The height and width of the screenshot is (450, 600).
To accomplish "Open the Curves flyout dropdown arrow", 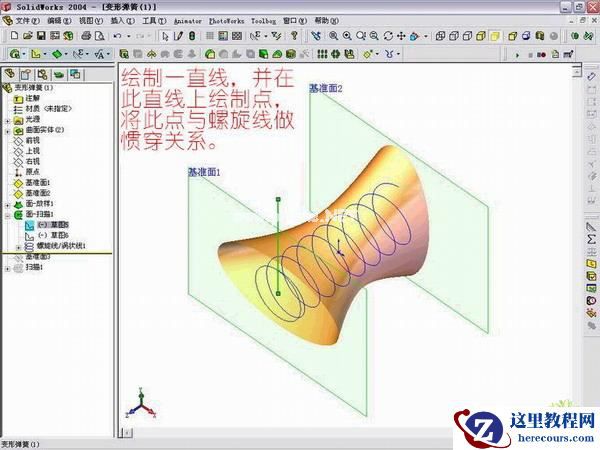I will point(398,54).
